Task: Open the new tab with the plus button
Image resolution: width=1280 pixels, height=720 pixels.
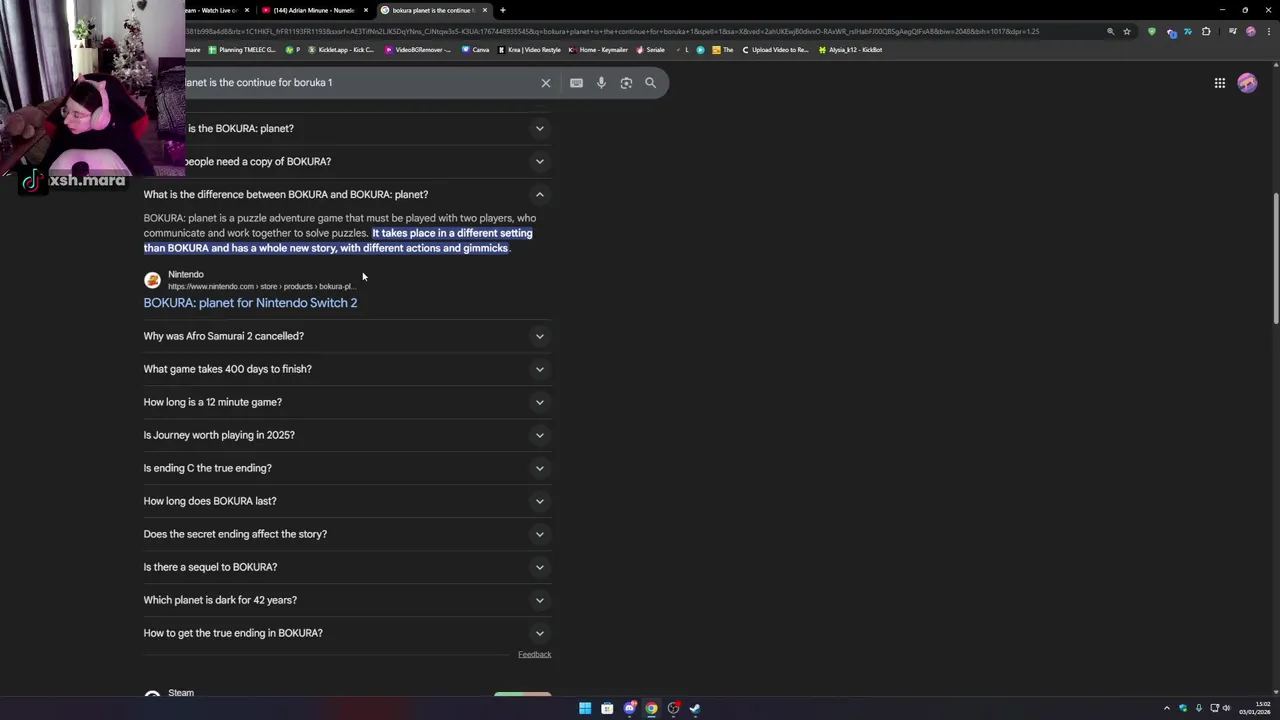Action: tap(503, 10)
